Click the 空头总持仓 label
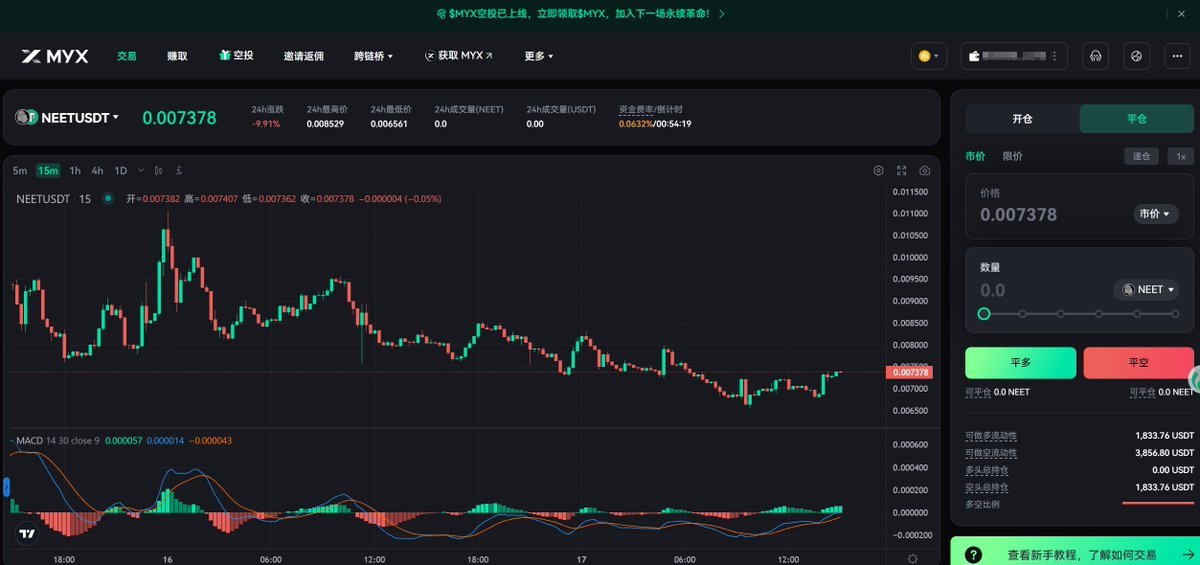The width and height of the screenshot is (1200, 565). point(986,487)
